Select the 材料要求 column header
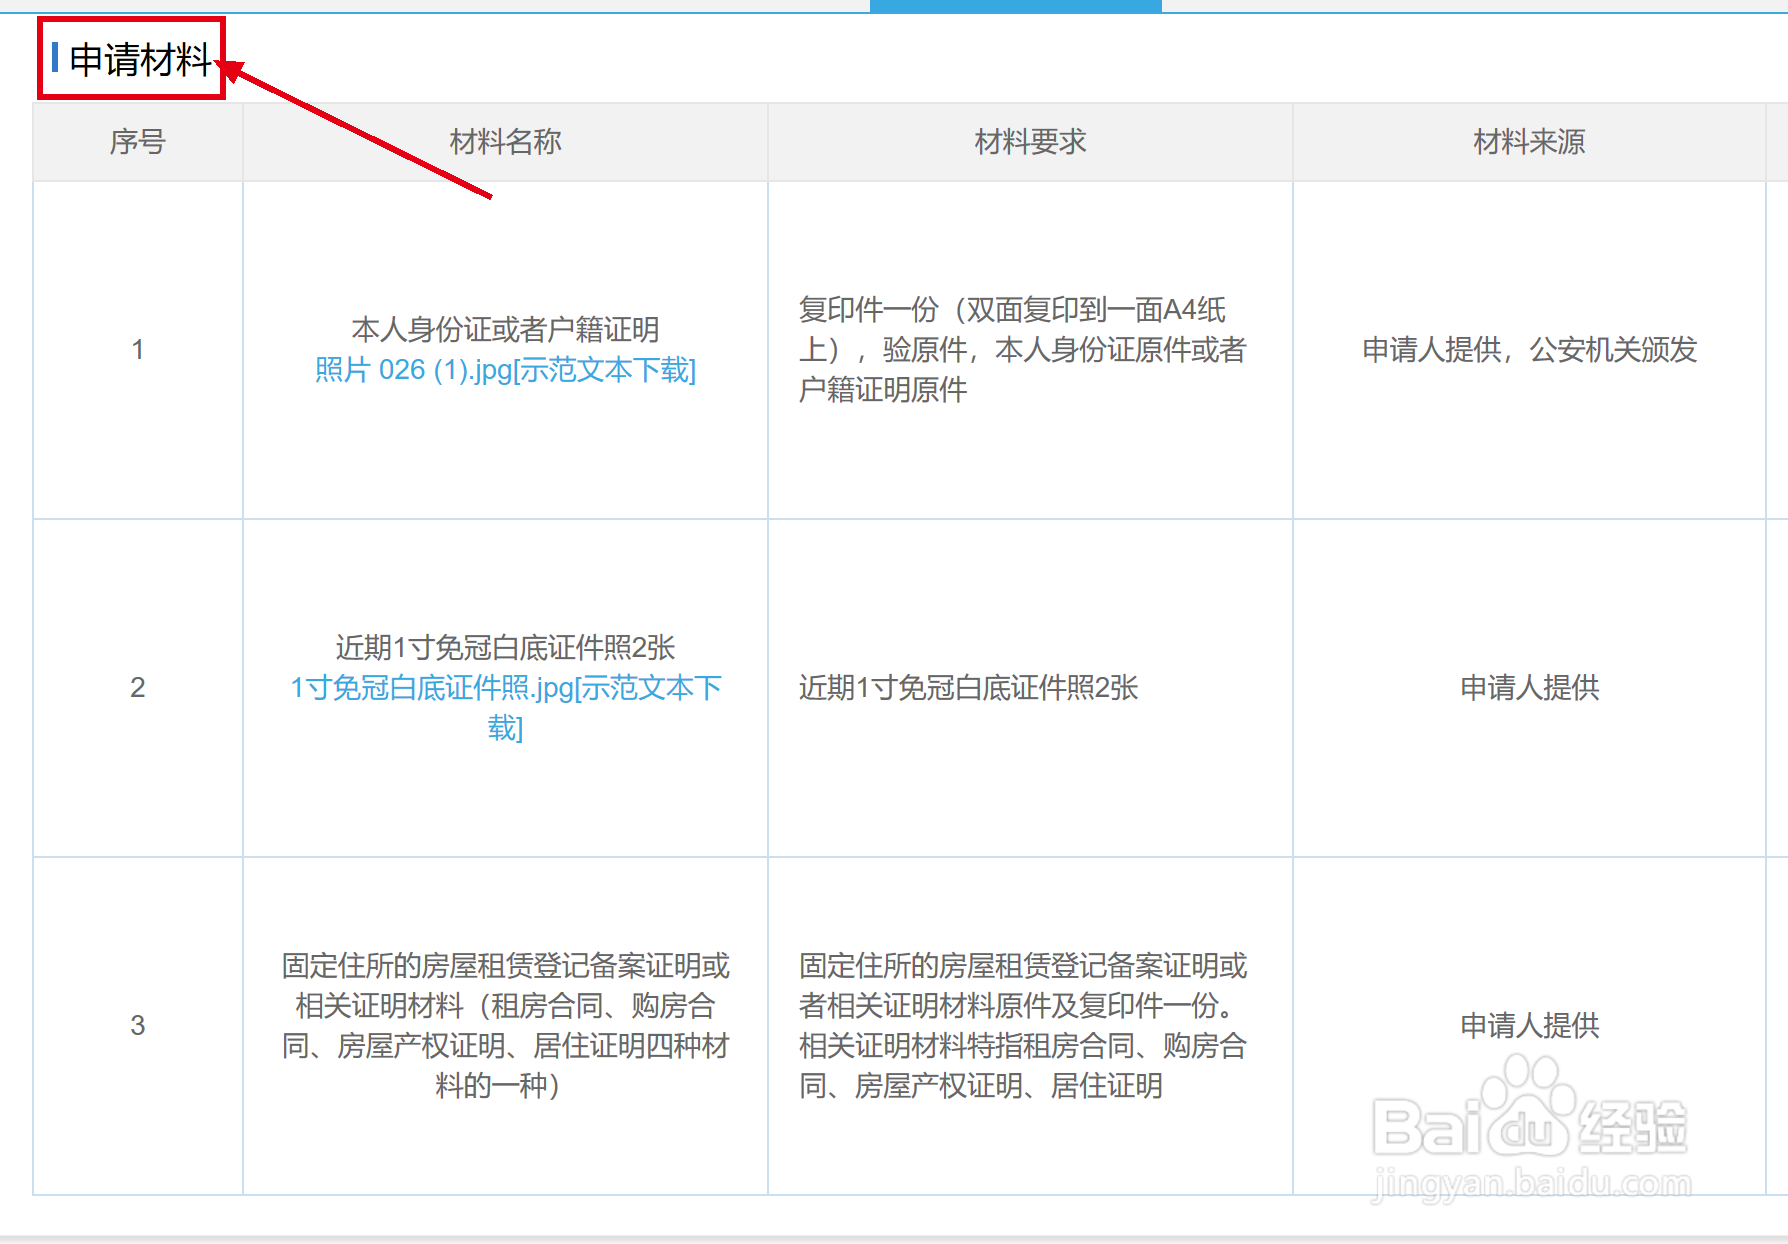The height and width of the screenshot is (1244, 1788). click(x=1030, y=142)
